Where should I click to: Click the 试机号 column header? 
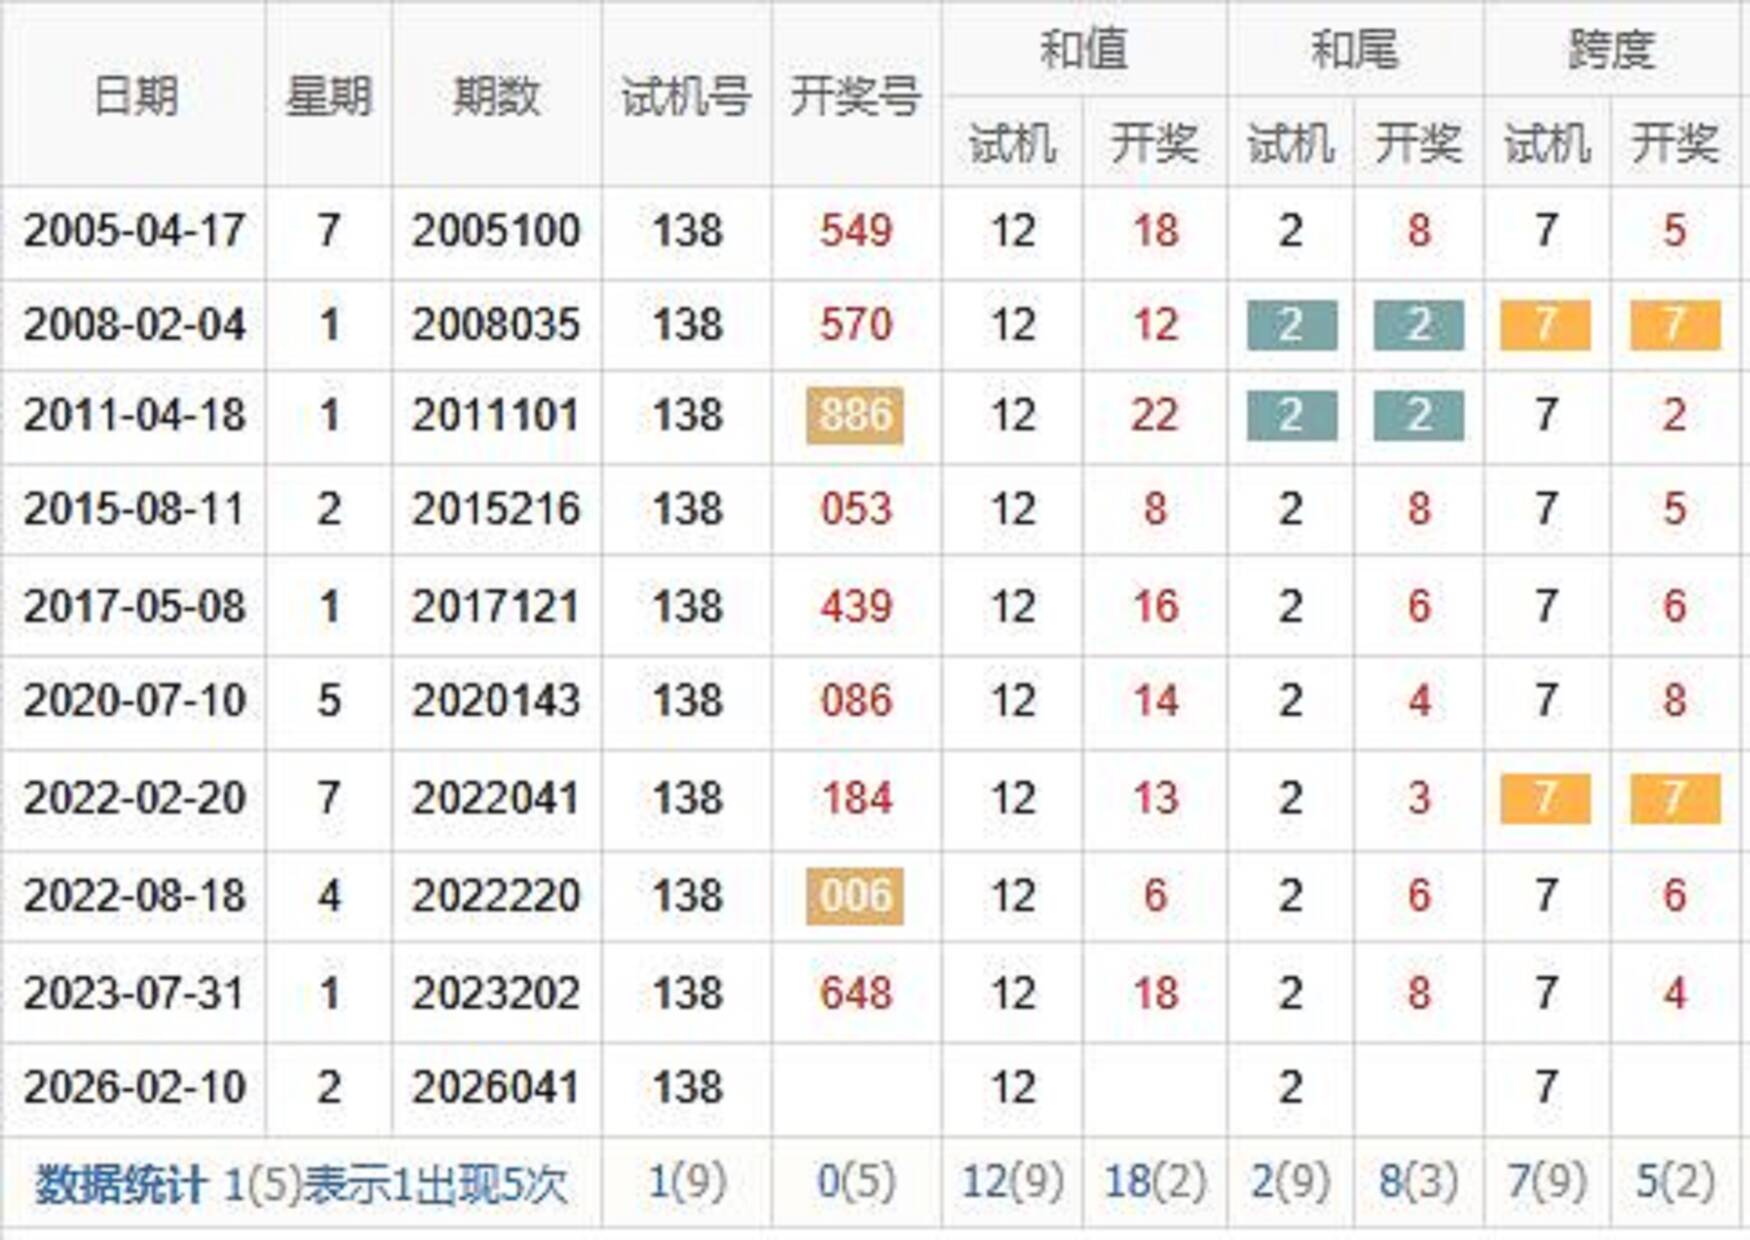pos(686,96)
